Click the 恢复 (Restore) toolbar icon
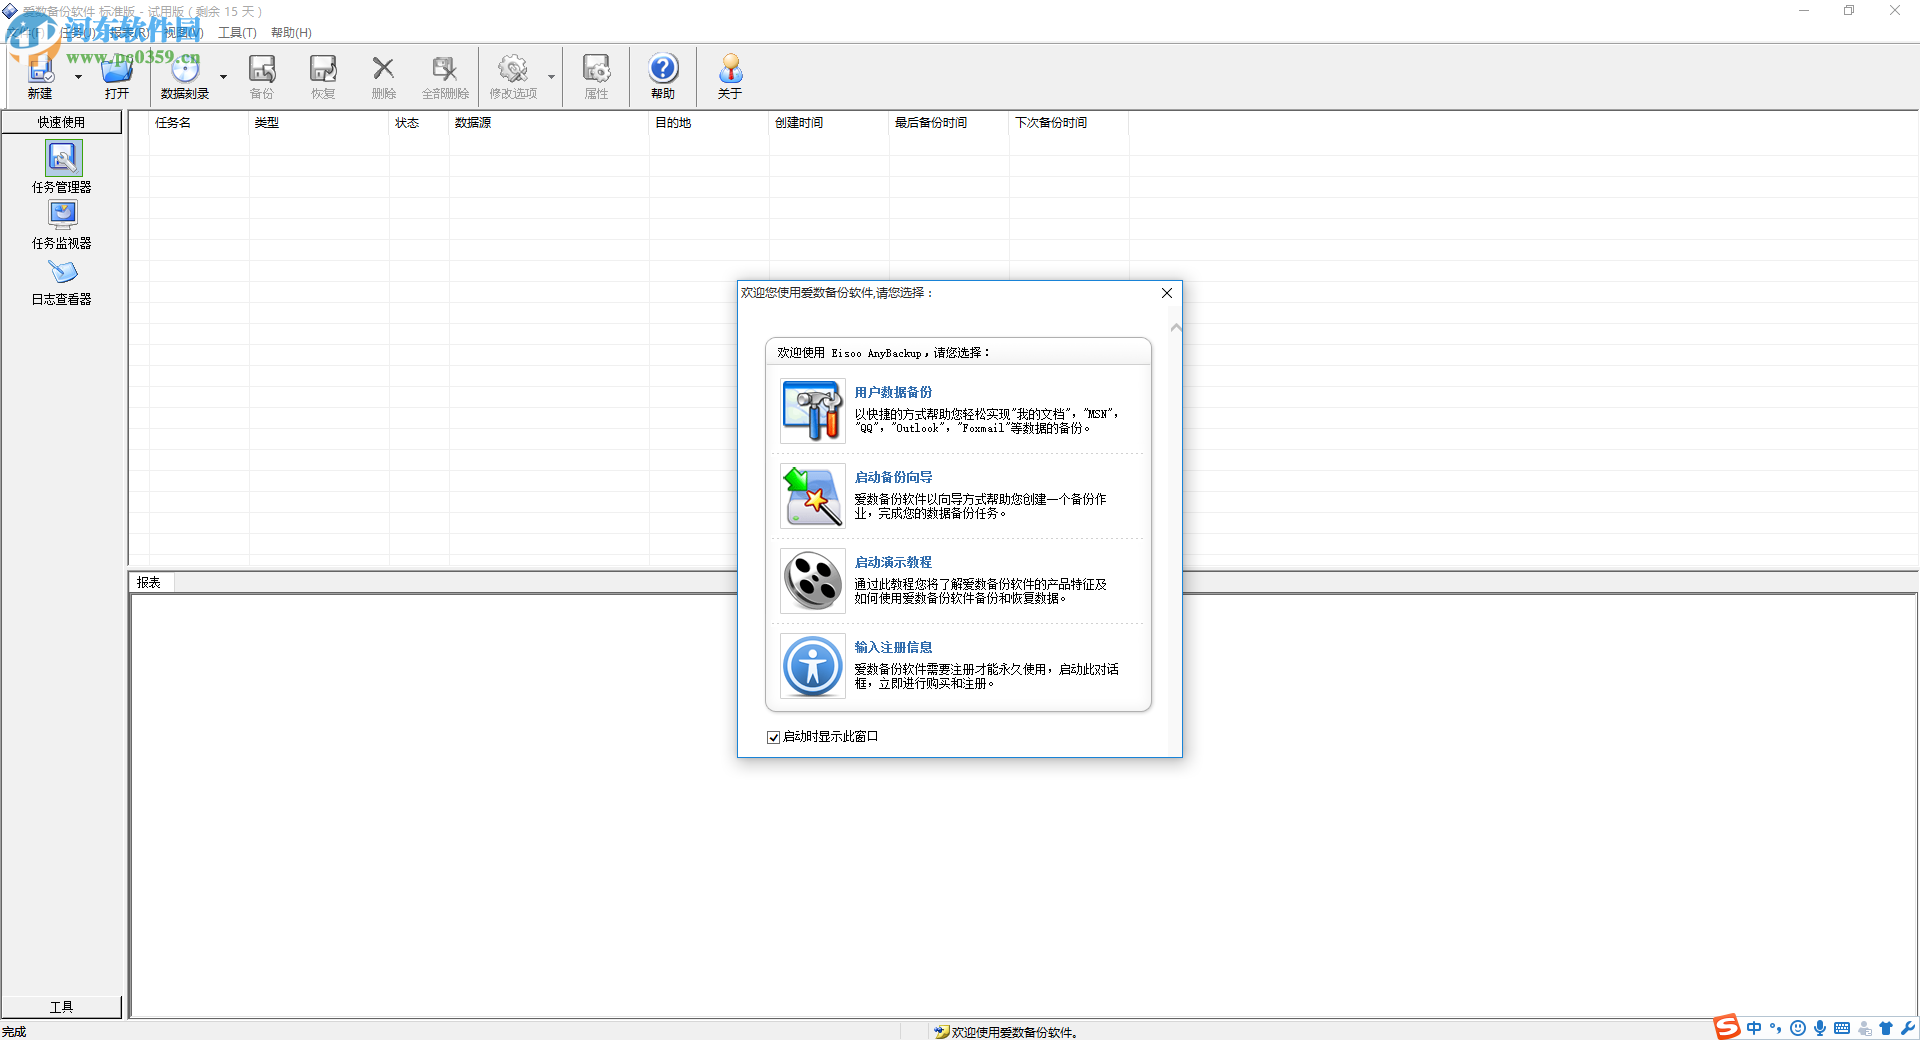The width and height of the screenshot is (1920, 1040). (323, 69)
